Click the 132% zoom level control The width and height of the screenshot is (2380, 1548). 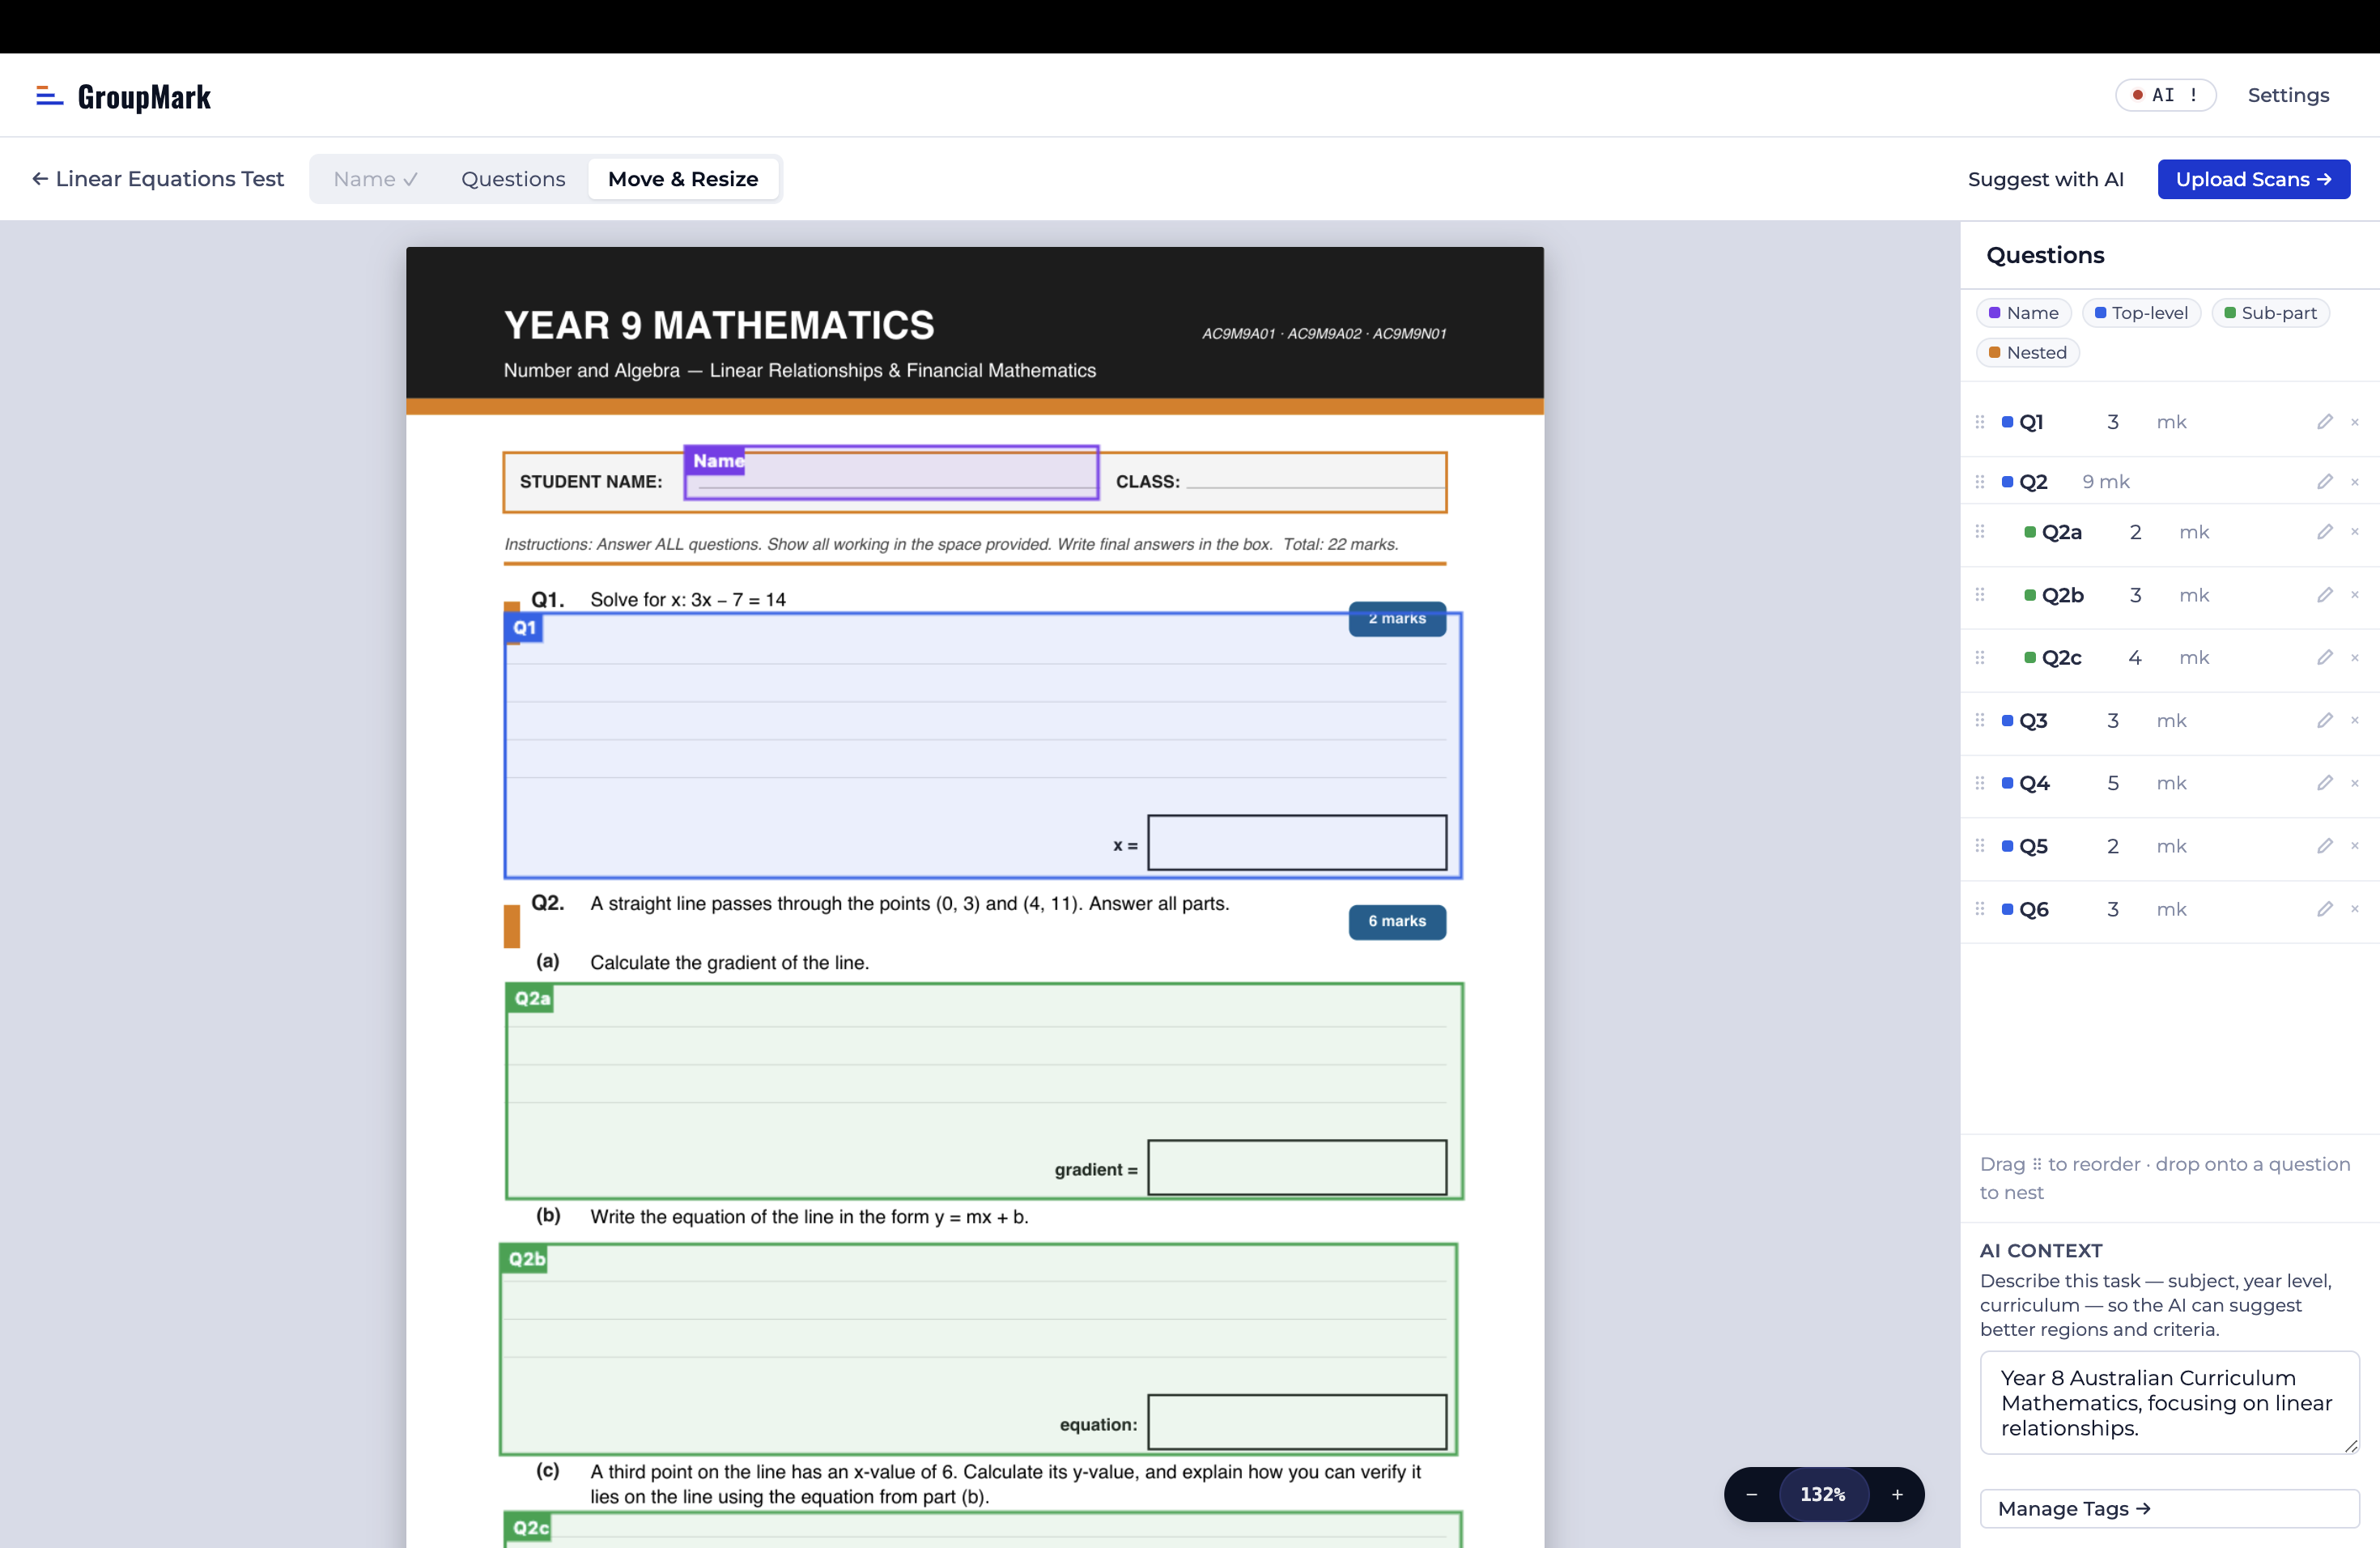pos(1823,1494)
